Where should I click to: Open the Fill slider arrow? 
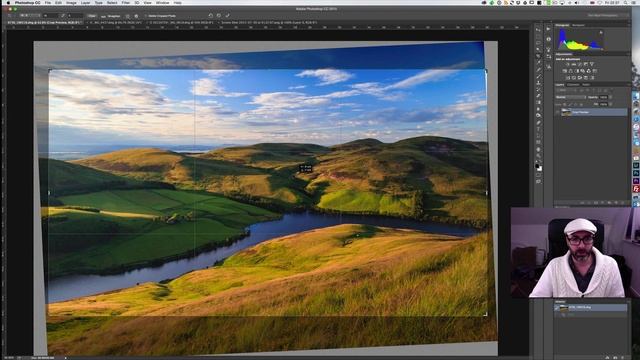click(x=611, y=104)
